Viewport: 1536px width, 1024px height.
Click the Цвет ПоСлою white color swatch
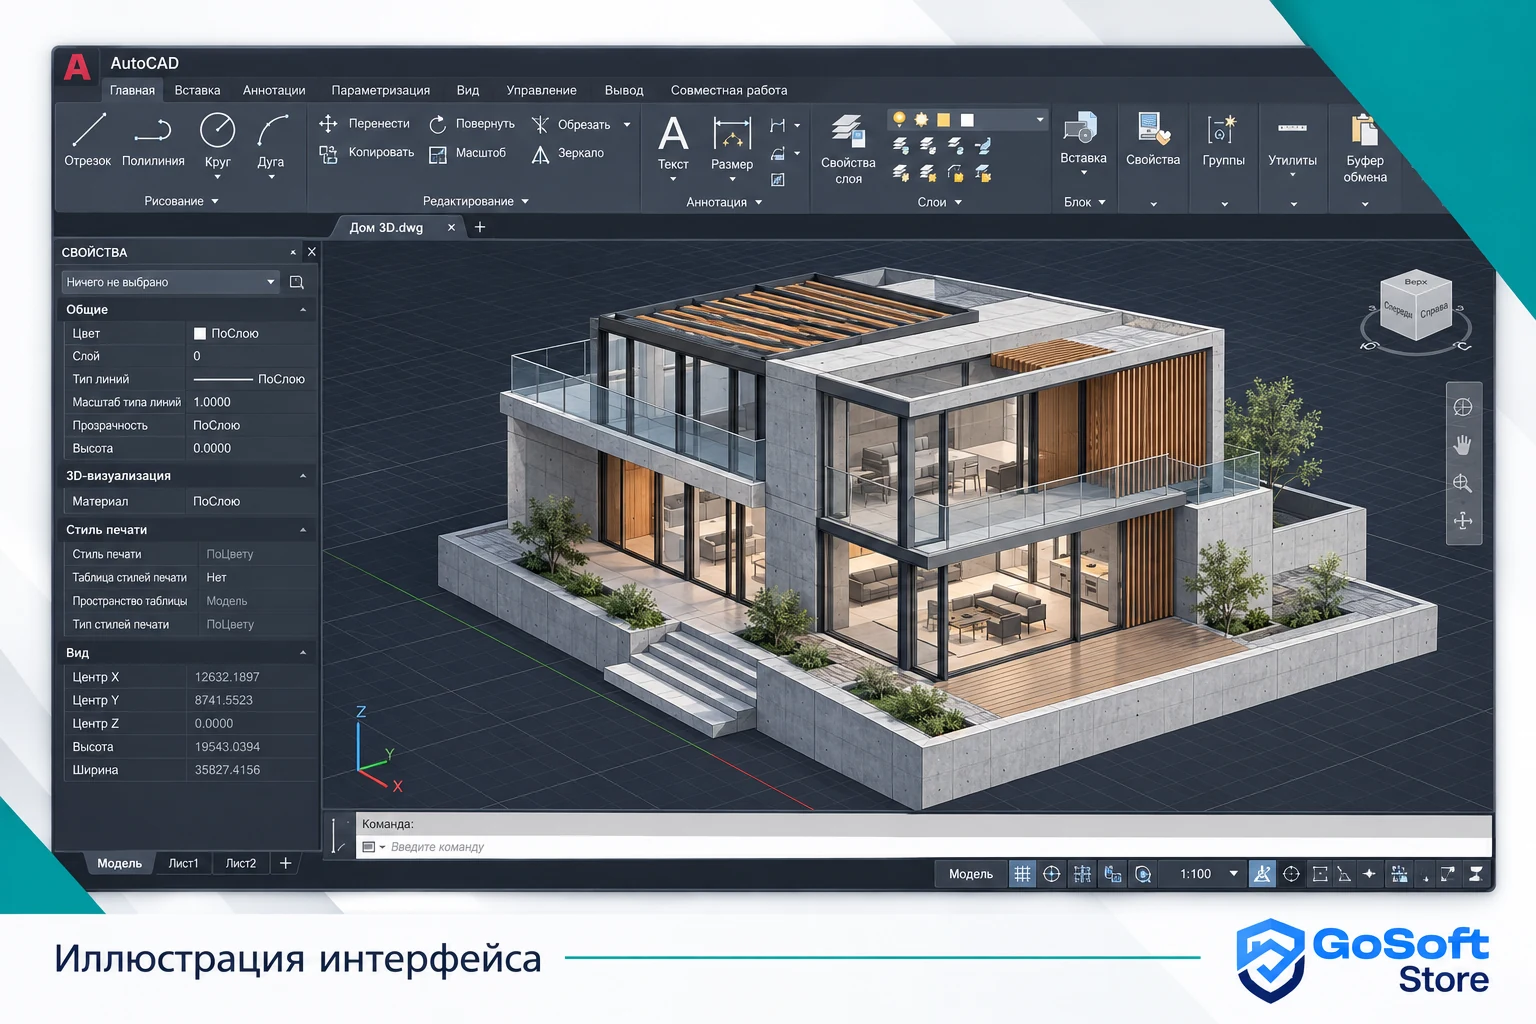pyautogui.click(x=200, y=334)
